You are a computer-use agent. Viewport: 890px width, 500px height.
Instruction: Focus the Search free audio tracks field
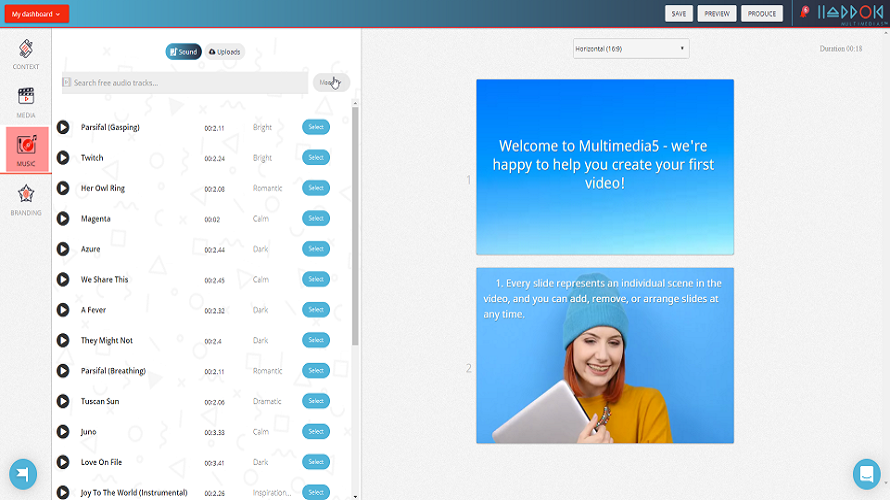184,83
